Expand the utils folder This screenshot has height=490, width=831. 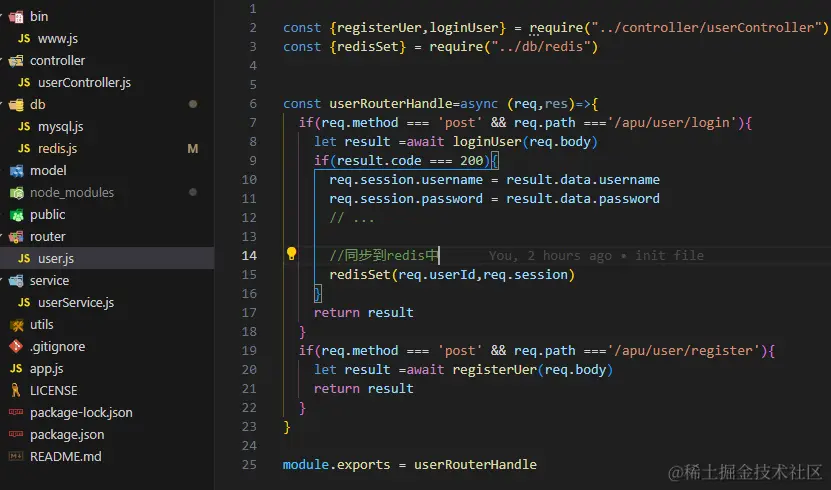pyautogui.click(x=41, y=325)
